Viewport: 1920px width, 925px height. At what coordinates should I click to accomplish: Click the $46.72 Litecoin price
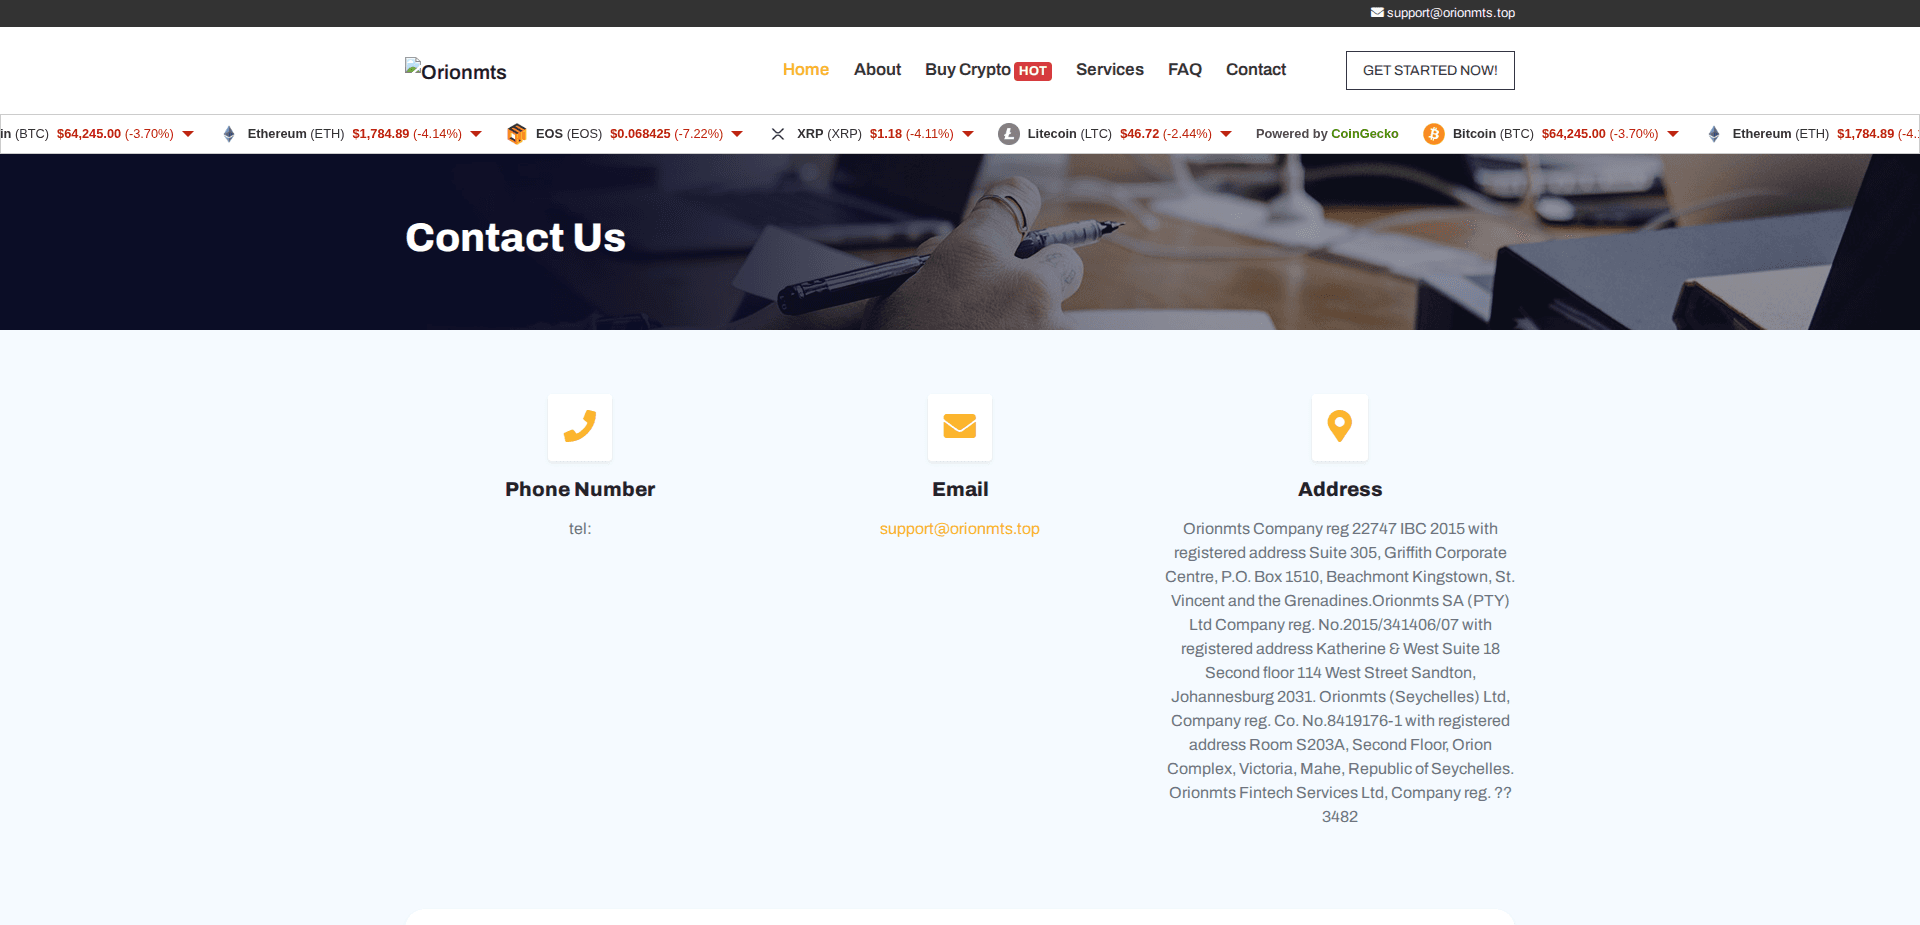(1139, 134)
